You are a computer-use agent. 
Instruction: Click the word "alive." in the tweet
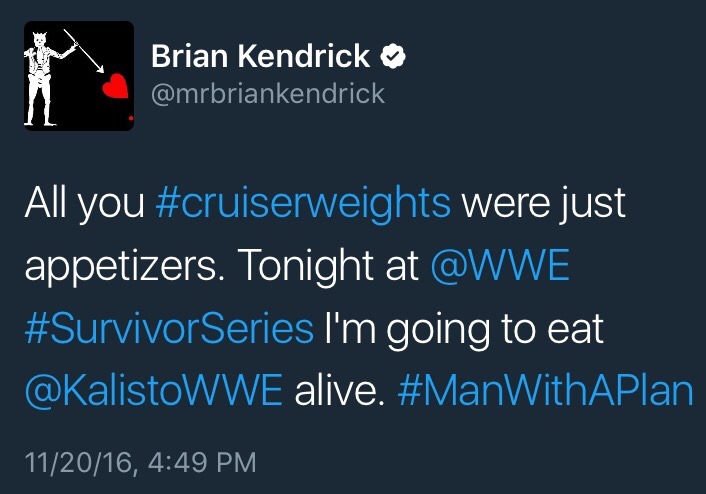click(x=341, y=389)
